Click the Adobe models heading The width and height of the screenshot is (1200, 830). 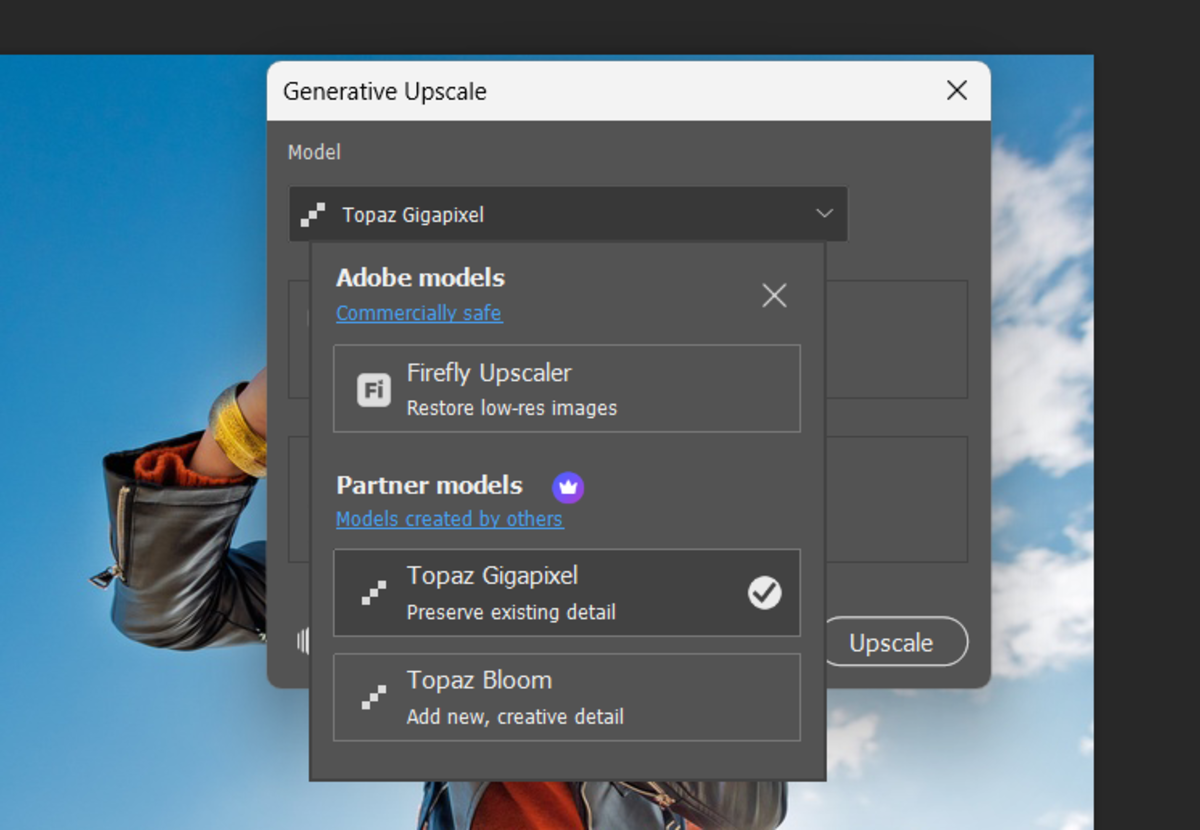(420, 277)
